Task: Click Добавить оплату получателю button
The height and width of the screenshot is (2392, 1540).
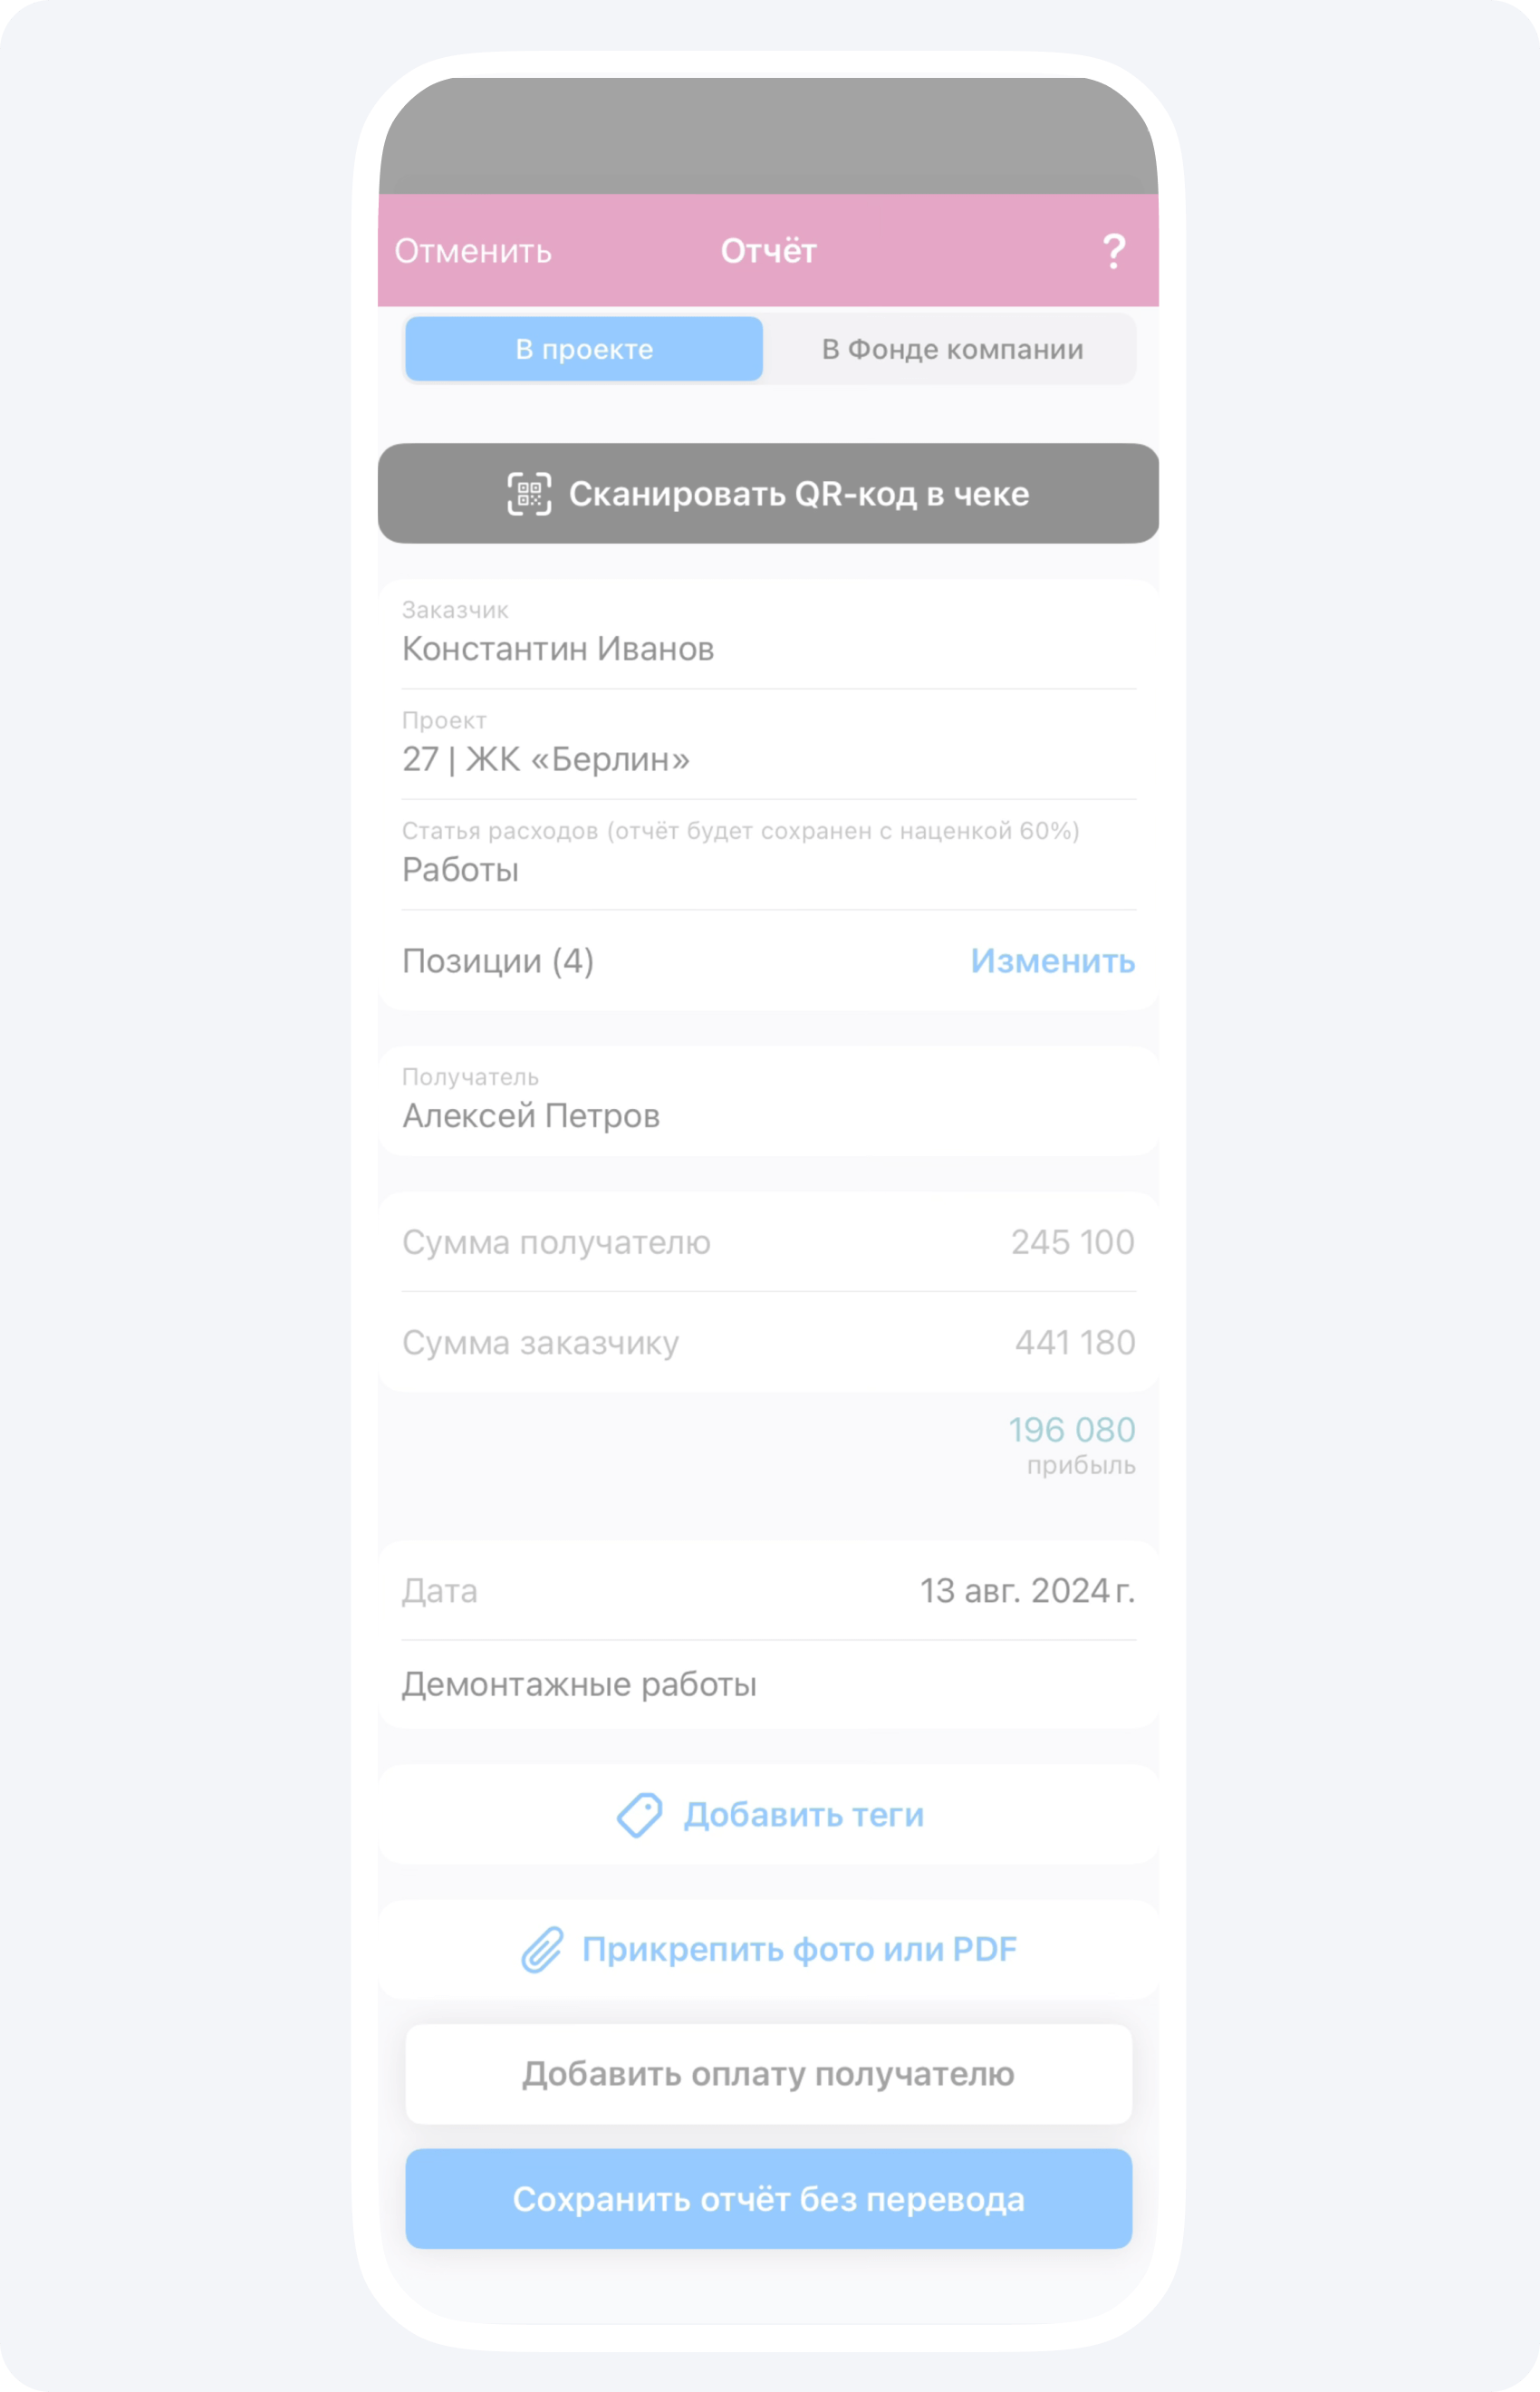Action: [768, 2075]
